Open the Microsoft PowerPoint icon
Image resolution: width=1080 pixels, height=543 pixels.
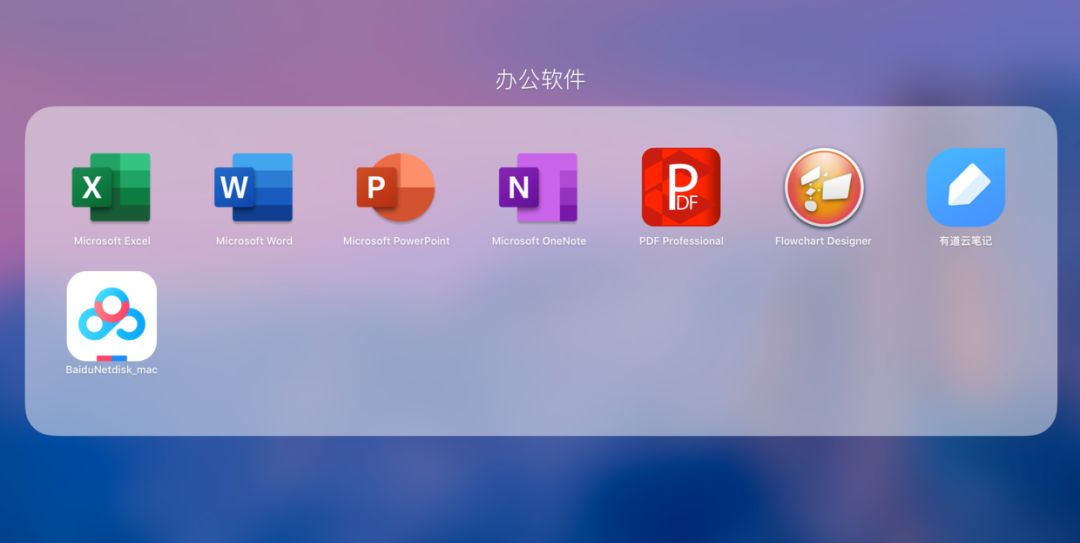click(396, 187)
